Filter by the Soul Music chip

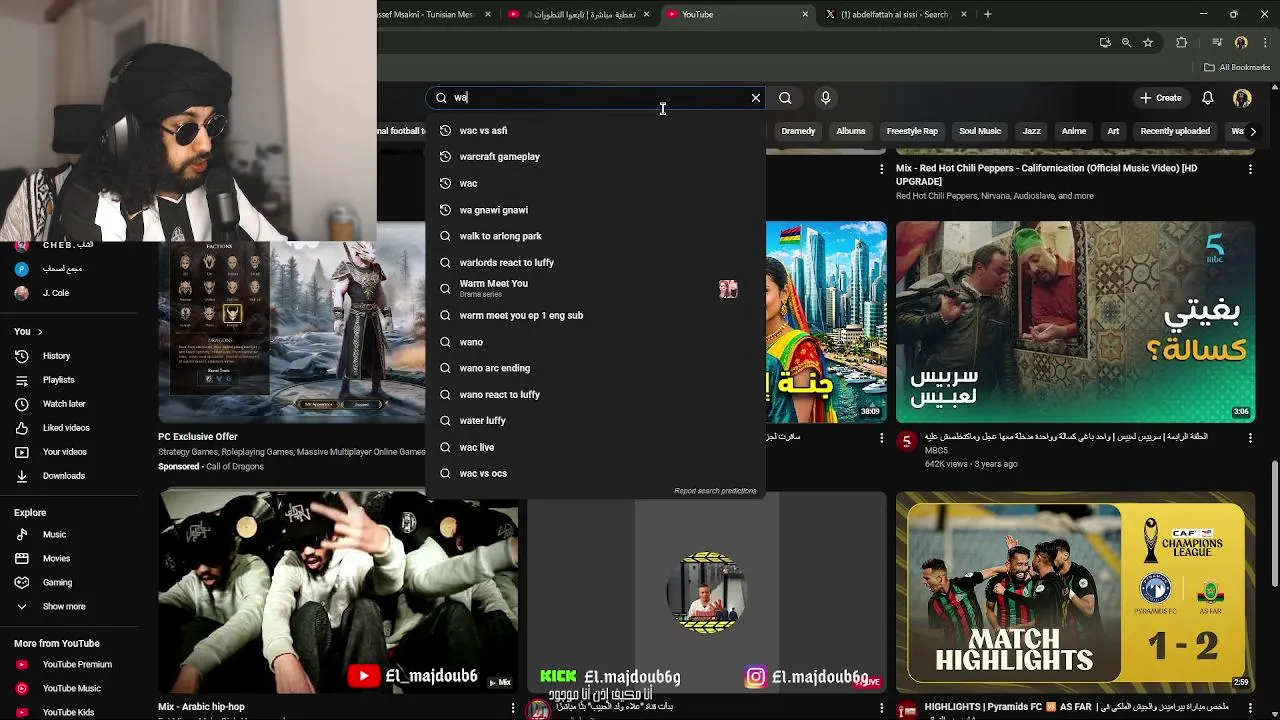pos(980,131)
